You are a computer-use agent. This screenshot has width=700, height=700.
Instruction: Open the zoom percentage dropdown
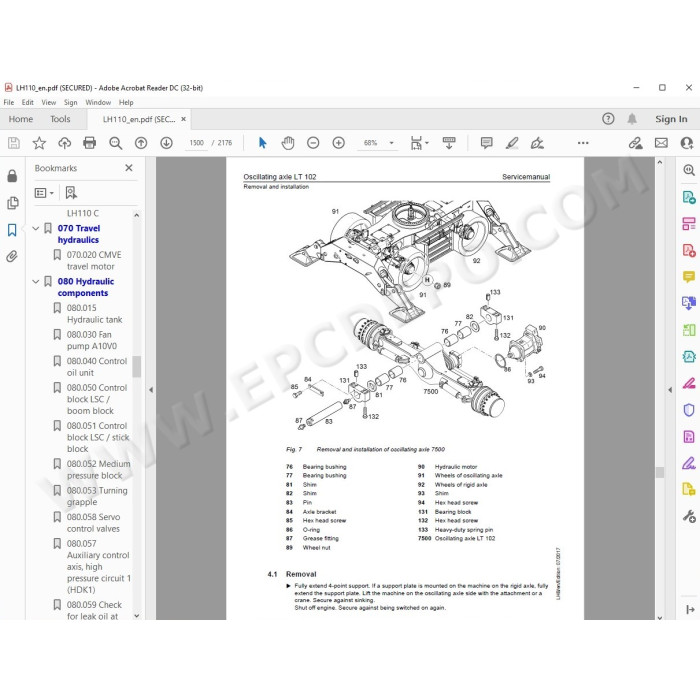(392, 143)
